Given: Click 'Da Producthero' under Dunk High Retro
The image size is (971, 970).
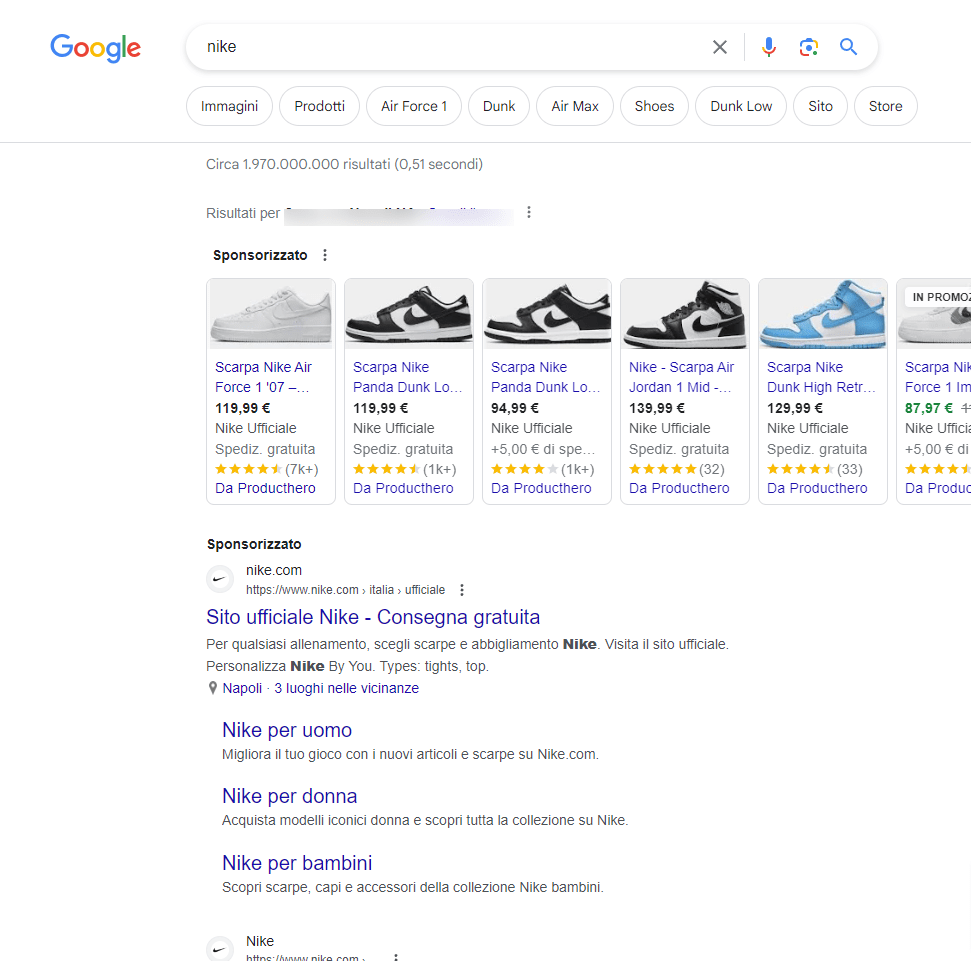Looking at the screenshot, I should [817, 488].
